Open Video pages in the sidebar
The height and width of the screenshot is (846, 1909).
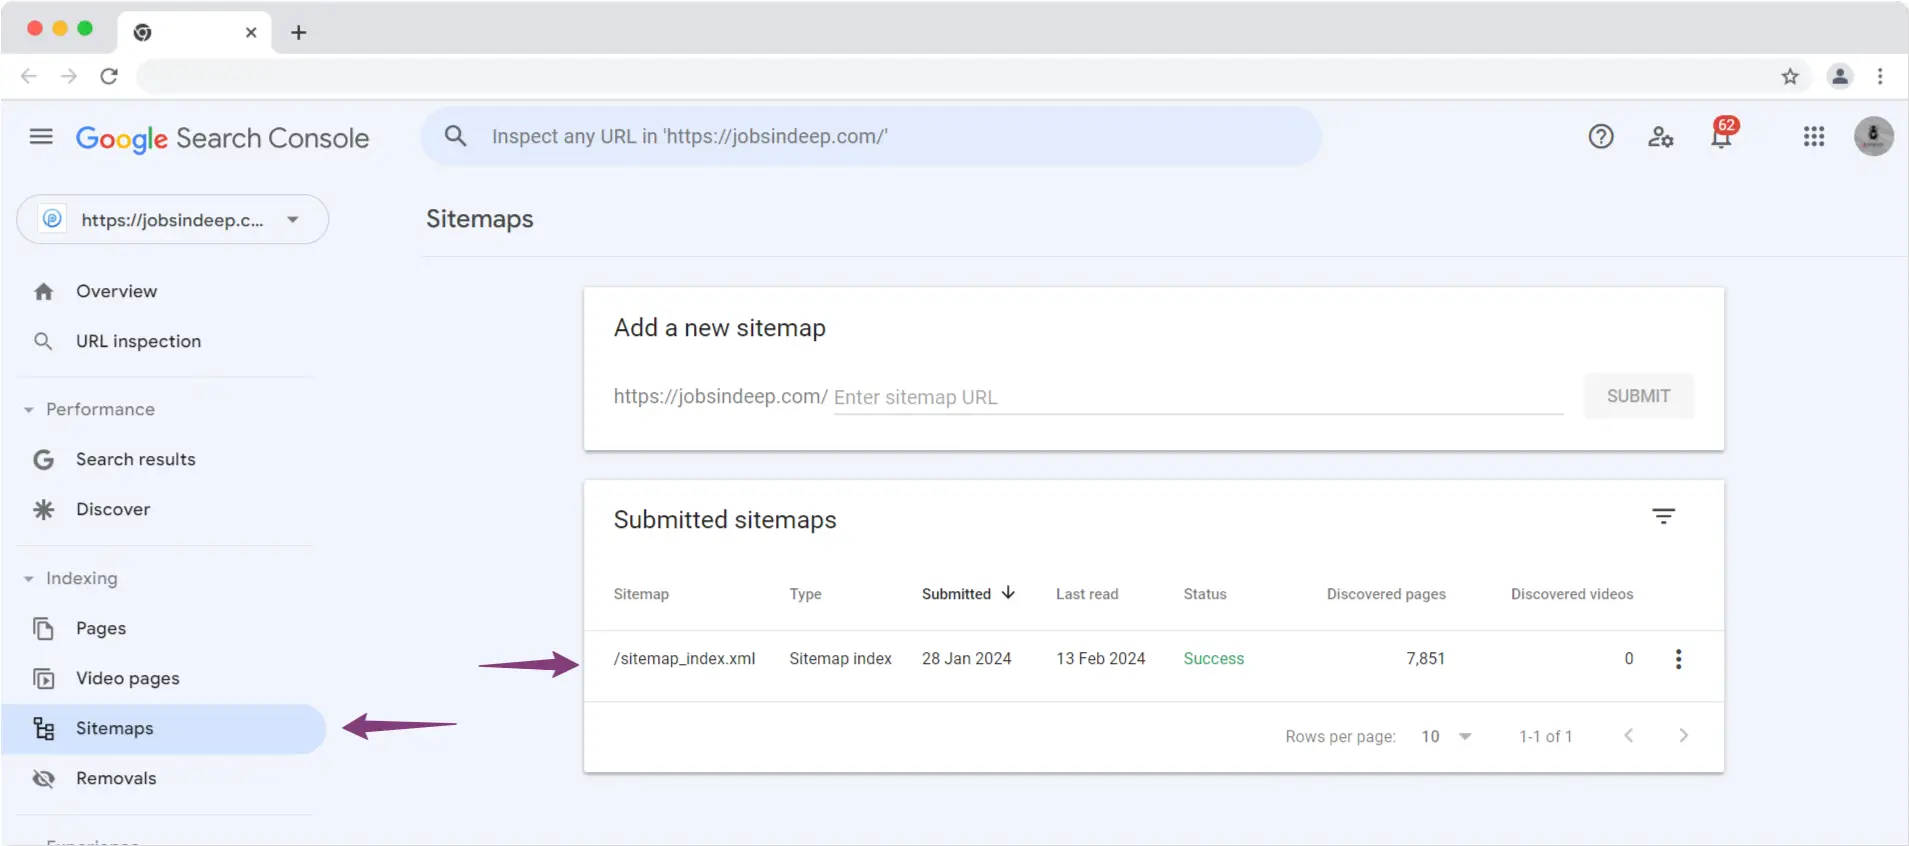tap(127, 679)
